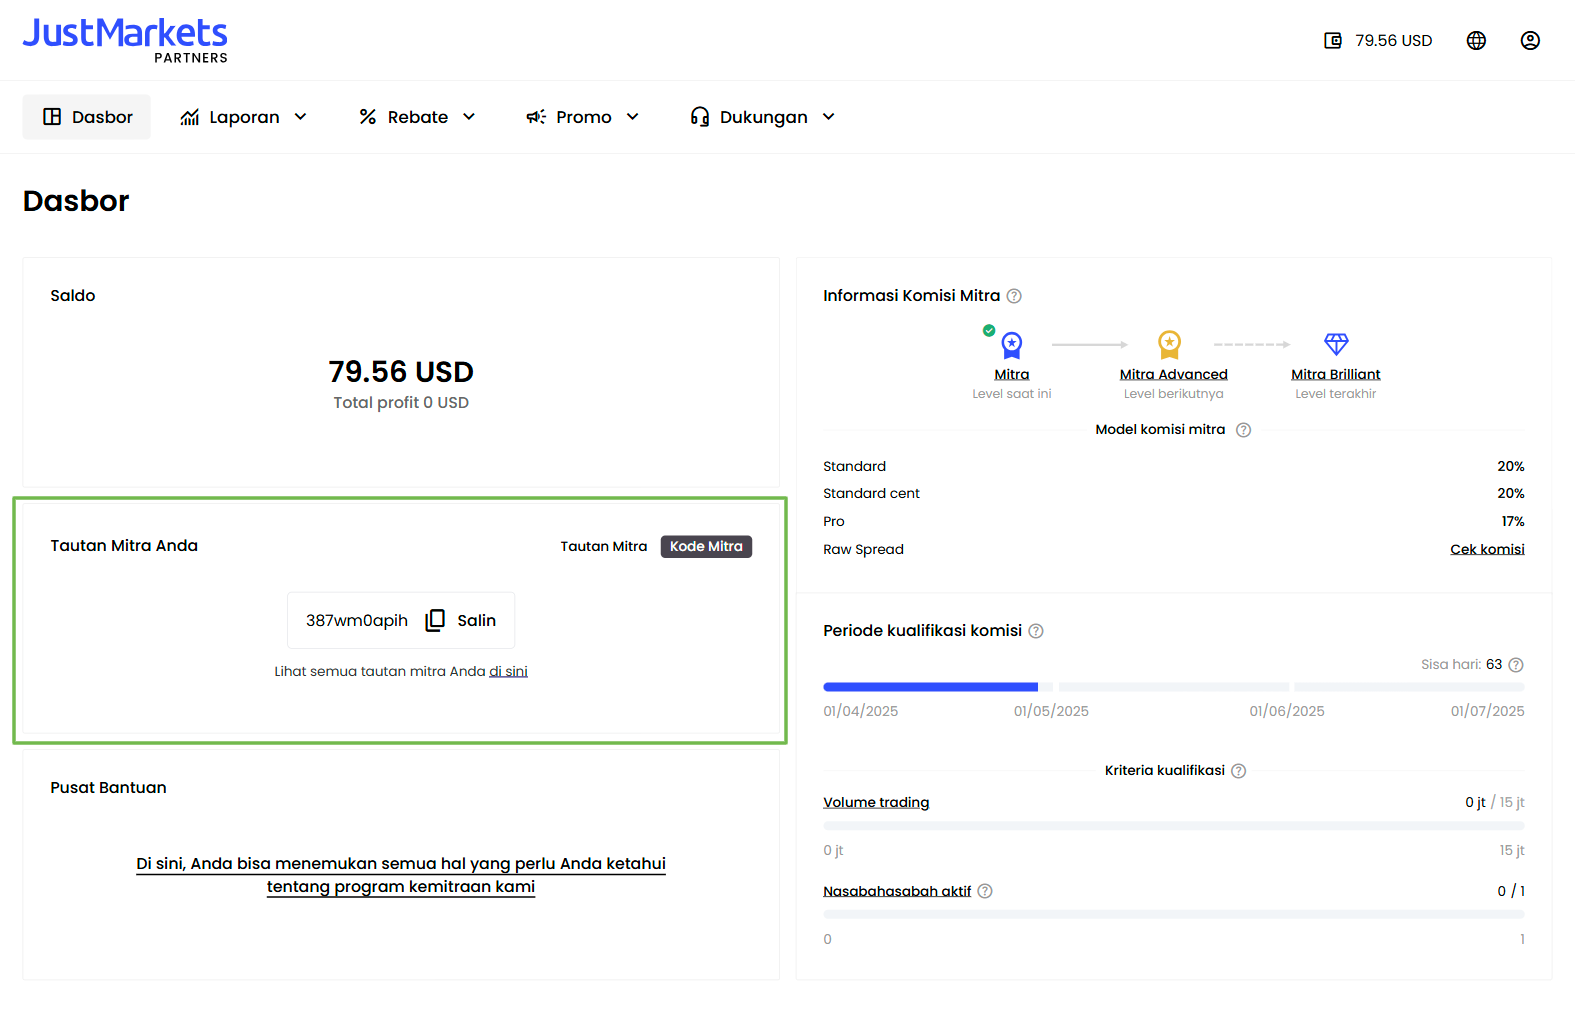
Task: Open the wallet balance icon
Action: (1333, 41)
